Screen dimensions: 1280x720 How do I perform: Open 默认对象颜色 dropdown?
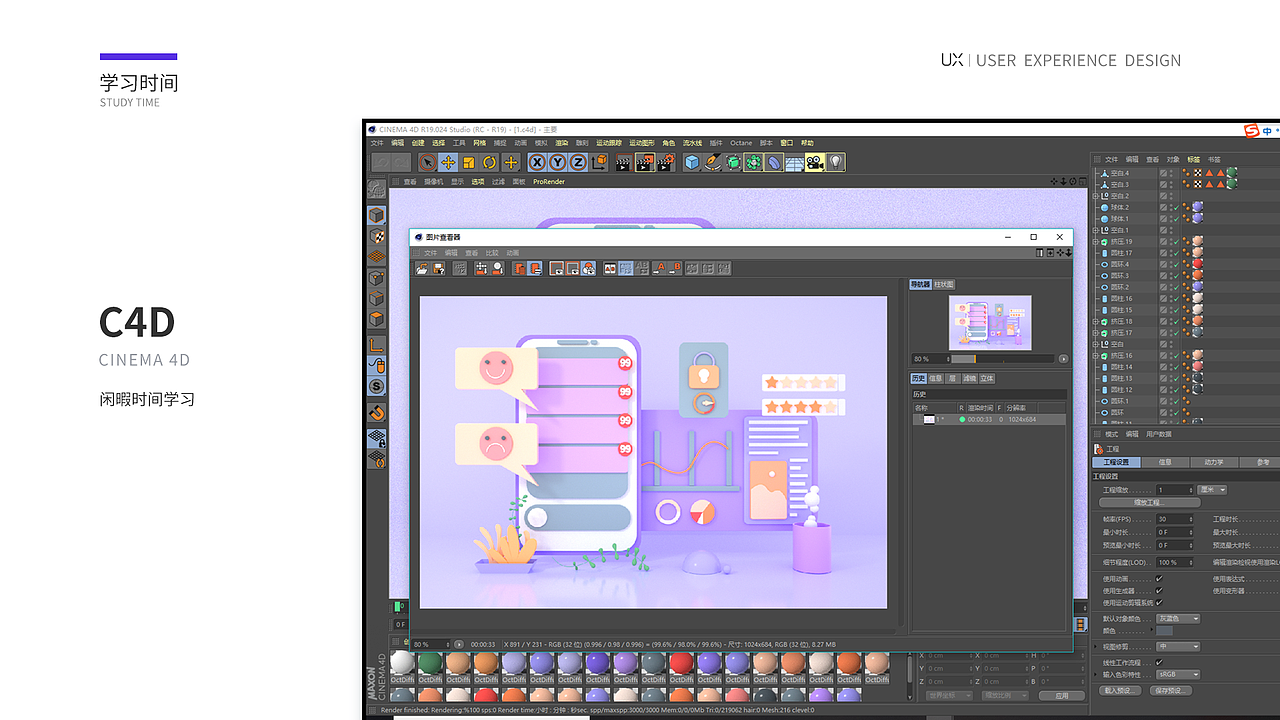tap(1178, 619)
